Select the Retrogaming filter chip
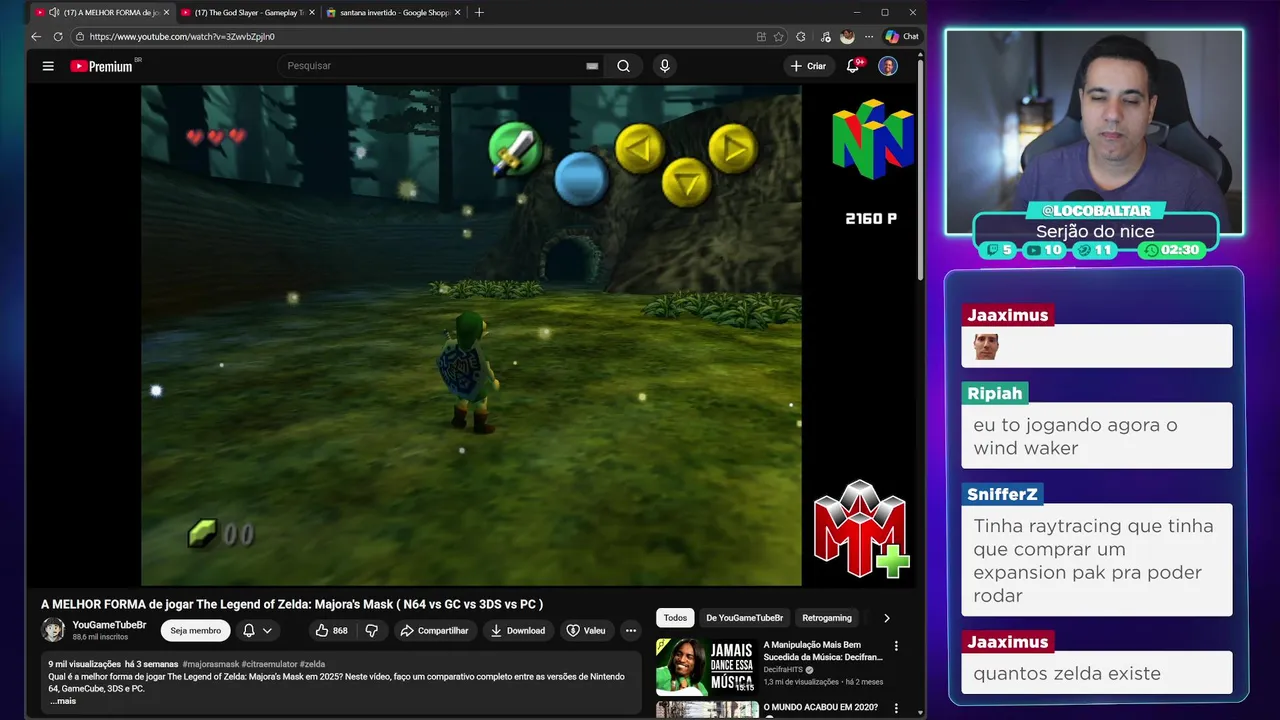 coord(827,618)
